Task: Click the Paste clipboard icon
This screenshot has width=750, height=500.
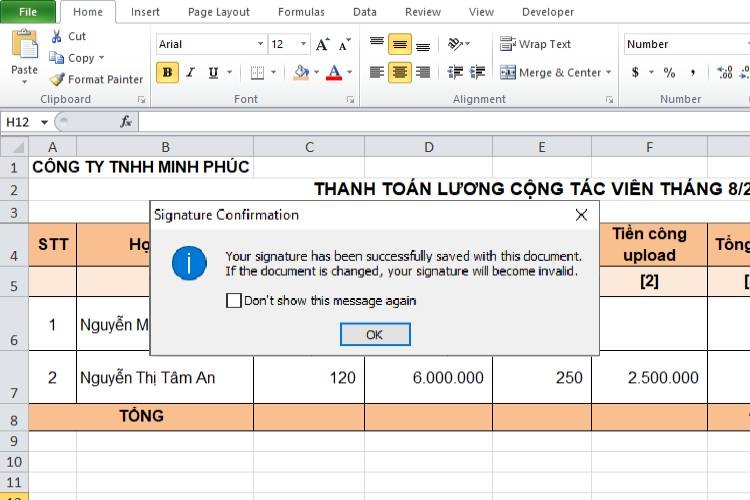Action: point(24,45)
